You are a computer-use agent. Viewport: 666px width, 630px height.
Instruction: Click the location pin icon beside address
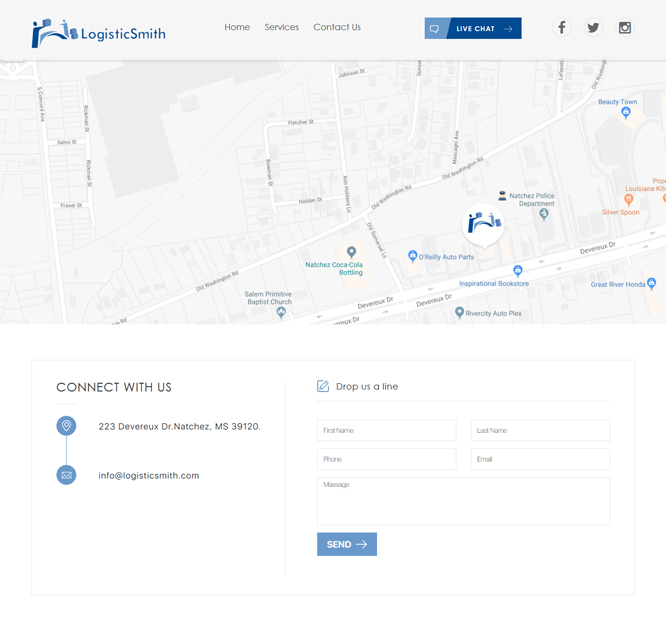click(67, 426)
